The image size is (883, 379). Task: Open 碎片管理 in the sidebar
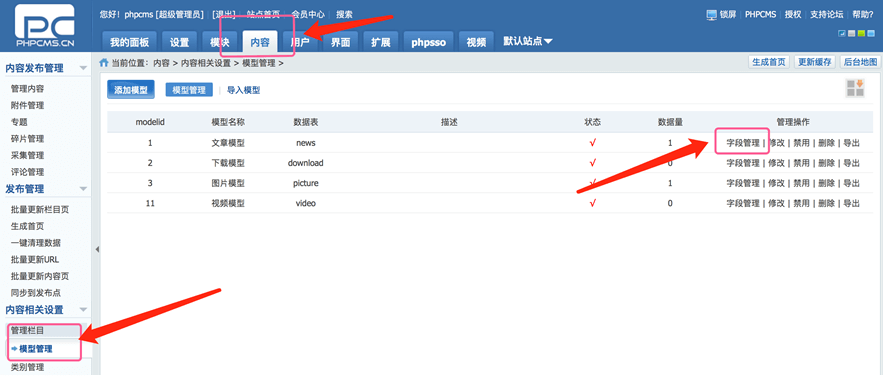click(x=28, y=139)
